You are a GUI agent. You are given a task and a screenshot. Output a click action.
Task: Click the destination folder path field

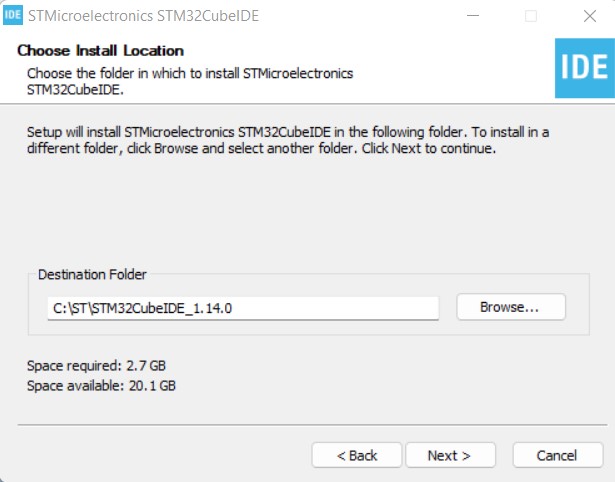(x=243, y=308)
